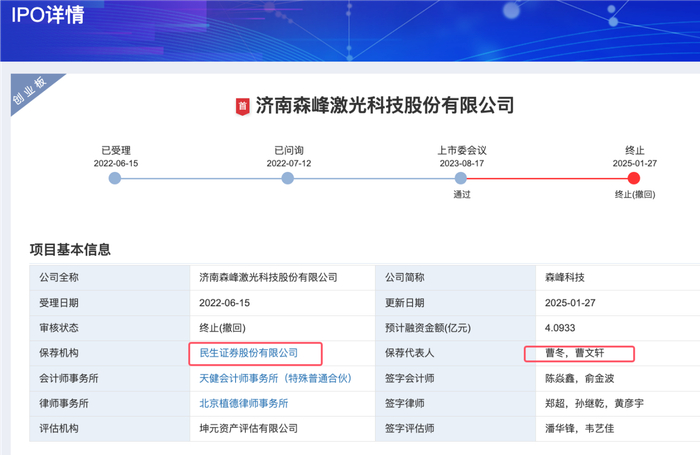Click the date 2022-07-12 under 已问询
Image resolution: width=700 pixels, height=455 pixels.
click(x=289, y=163)
